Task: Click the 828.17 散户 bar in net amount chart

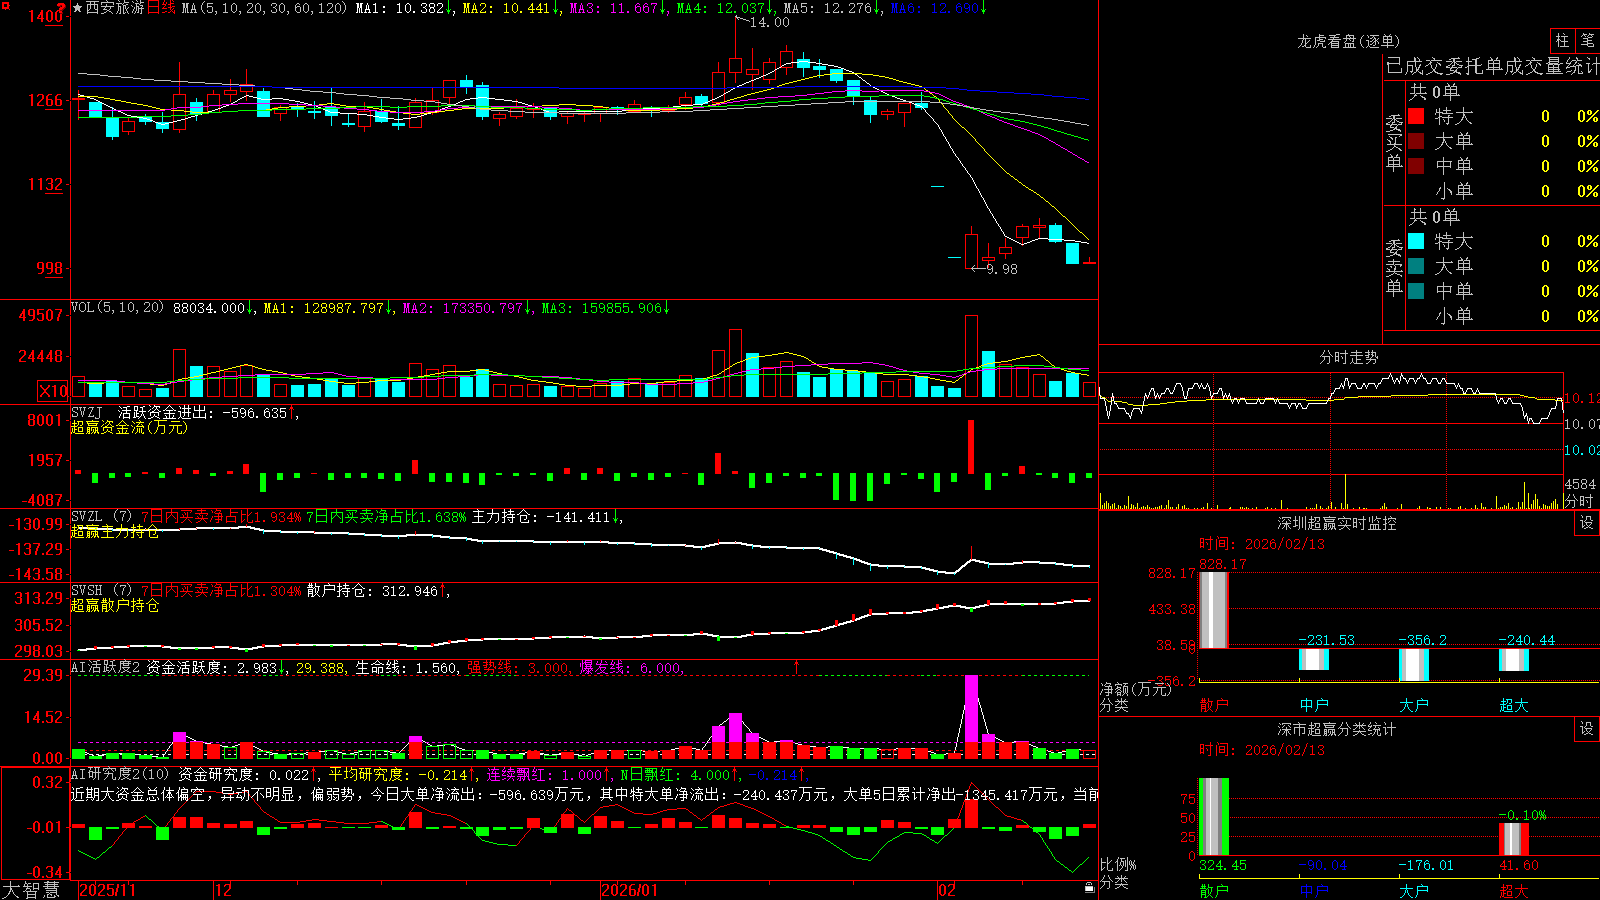Action: [x=1213, y=610]
